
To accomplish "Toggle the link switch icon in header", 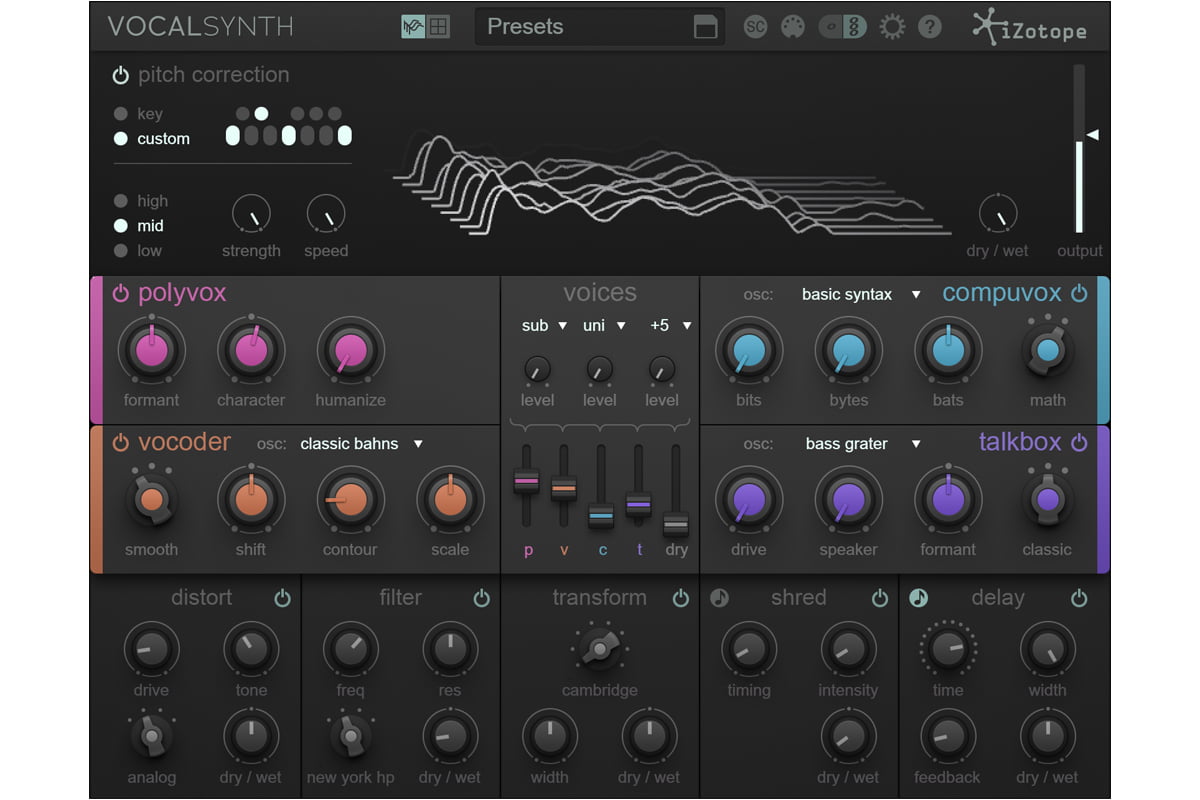I will (x=842, y=27).
